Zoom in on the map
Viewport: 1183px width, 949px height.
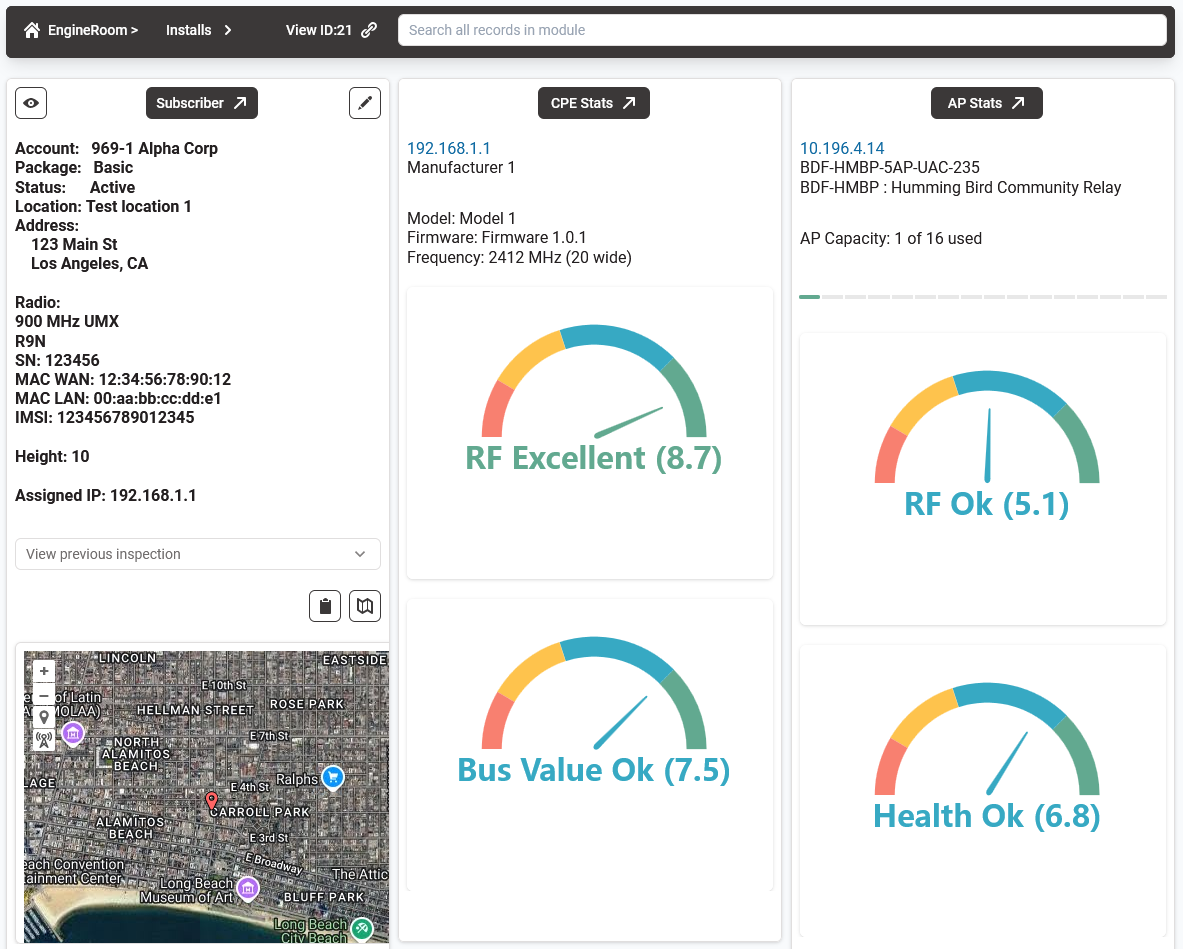coord(44,671)
